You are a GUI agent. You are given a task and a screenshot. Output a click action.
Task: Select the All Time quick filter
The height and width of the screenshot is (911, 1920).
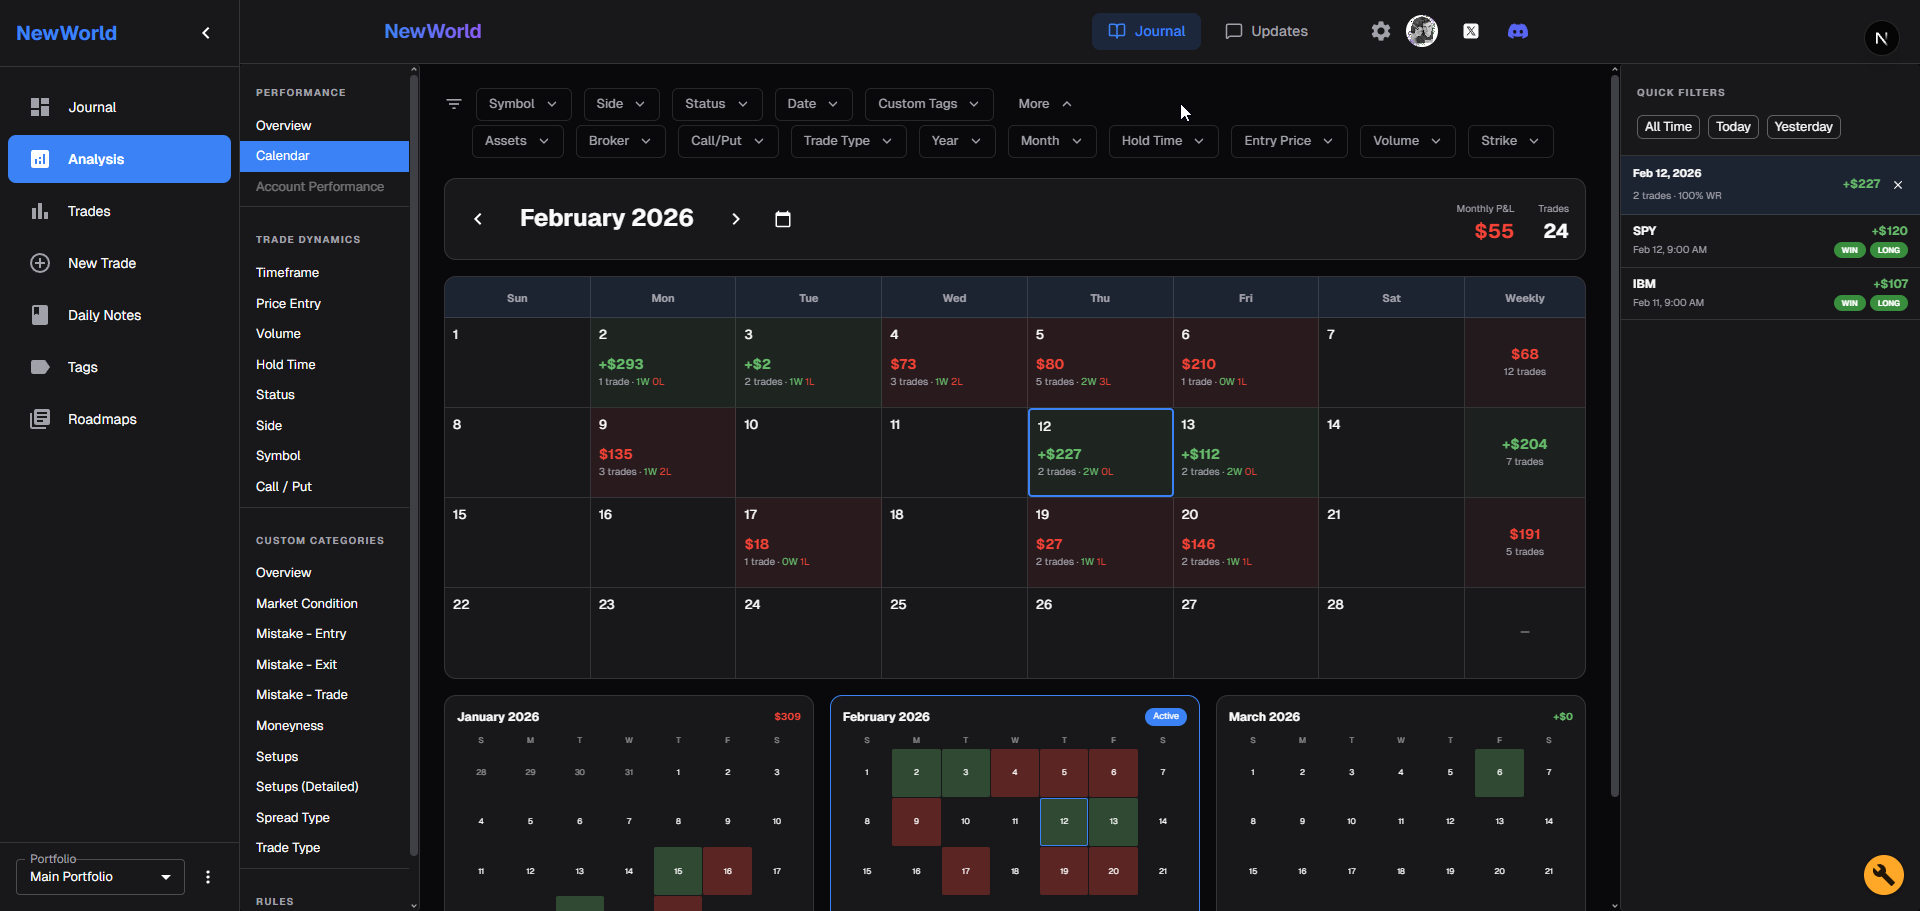coord(1667,127)
